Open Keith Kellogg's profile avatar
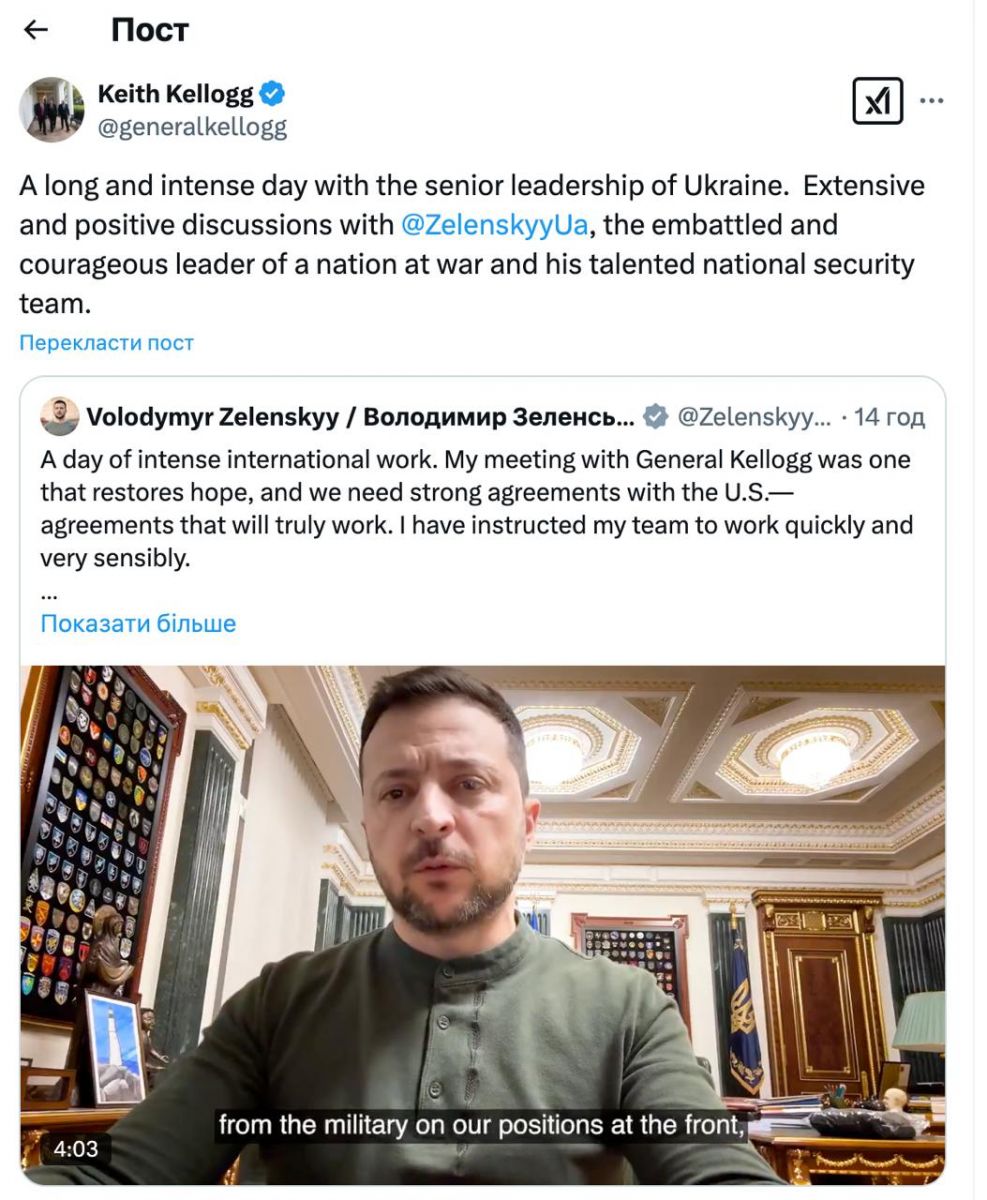 (52, 109)
